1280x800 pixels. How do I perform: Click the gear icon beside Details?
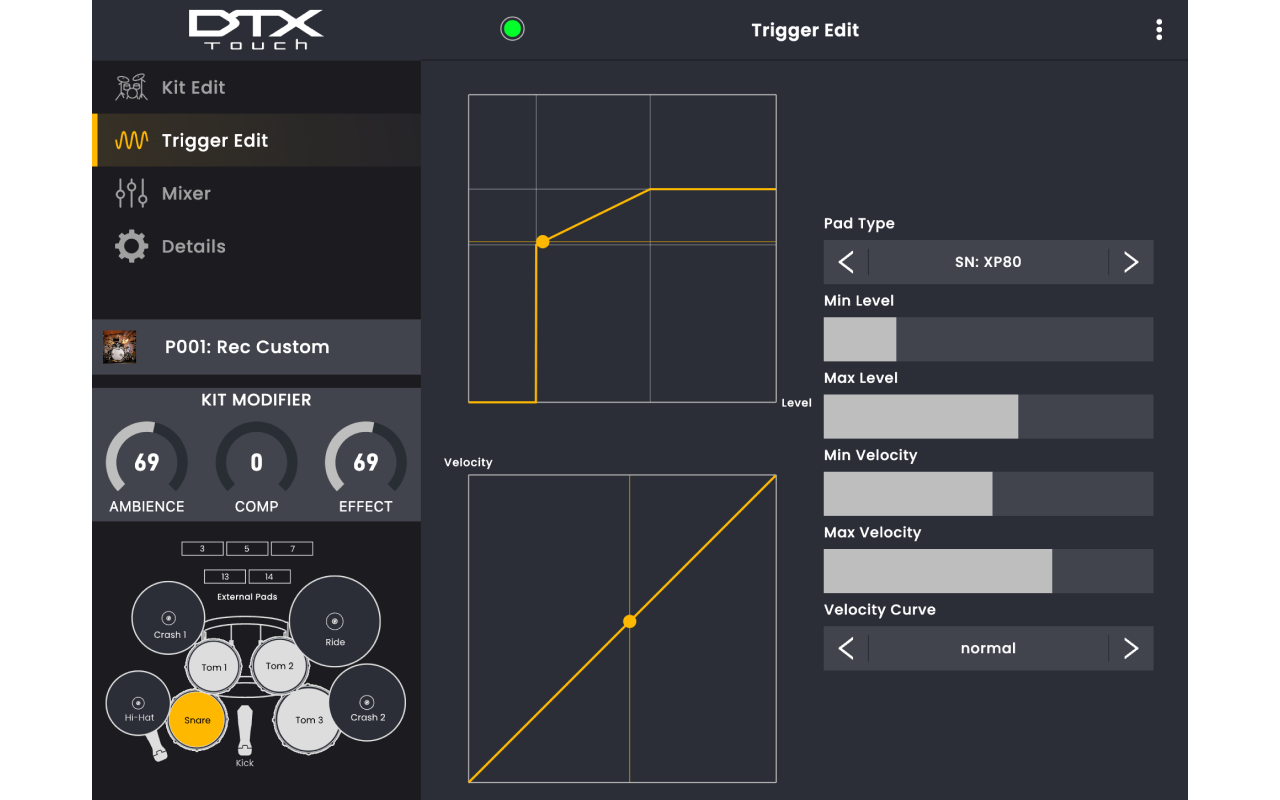pos(131,246)
